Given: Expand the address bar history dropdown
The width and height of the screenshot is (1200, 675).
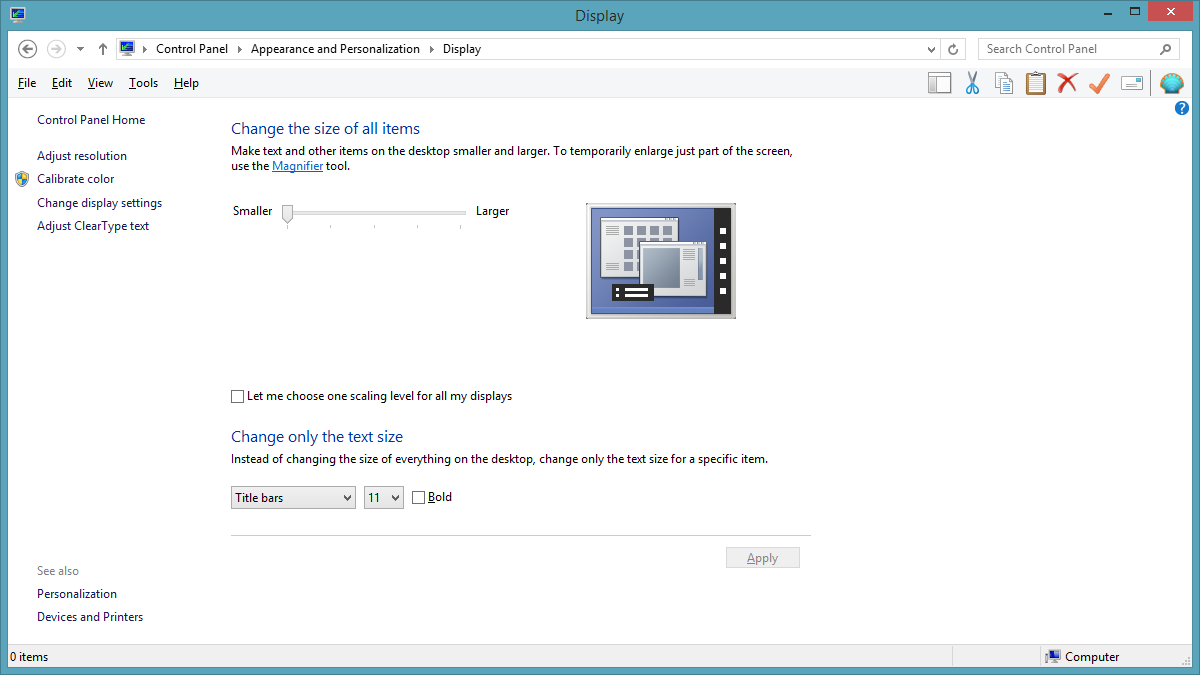Looking at the screenshot, I should click(931, 49).
